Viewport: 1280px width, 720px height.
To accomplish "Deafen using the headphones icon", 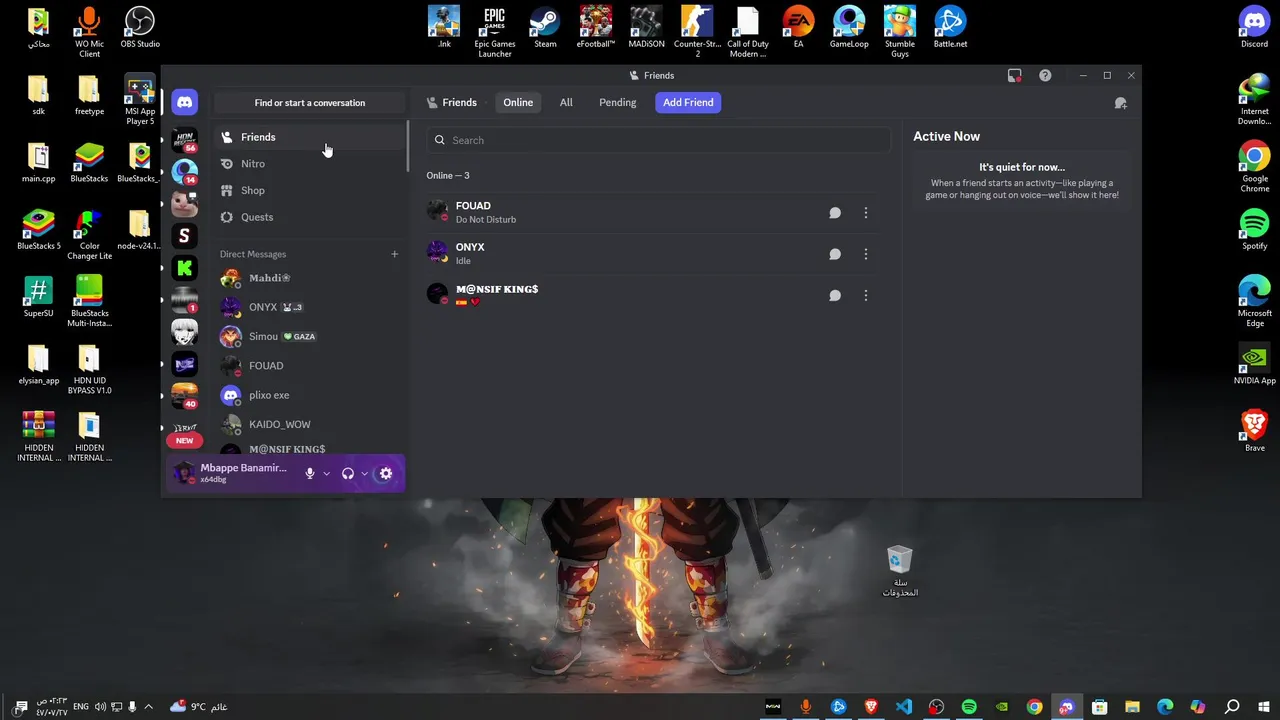I will pyautogui.click(x=348, y=474).
